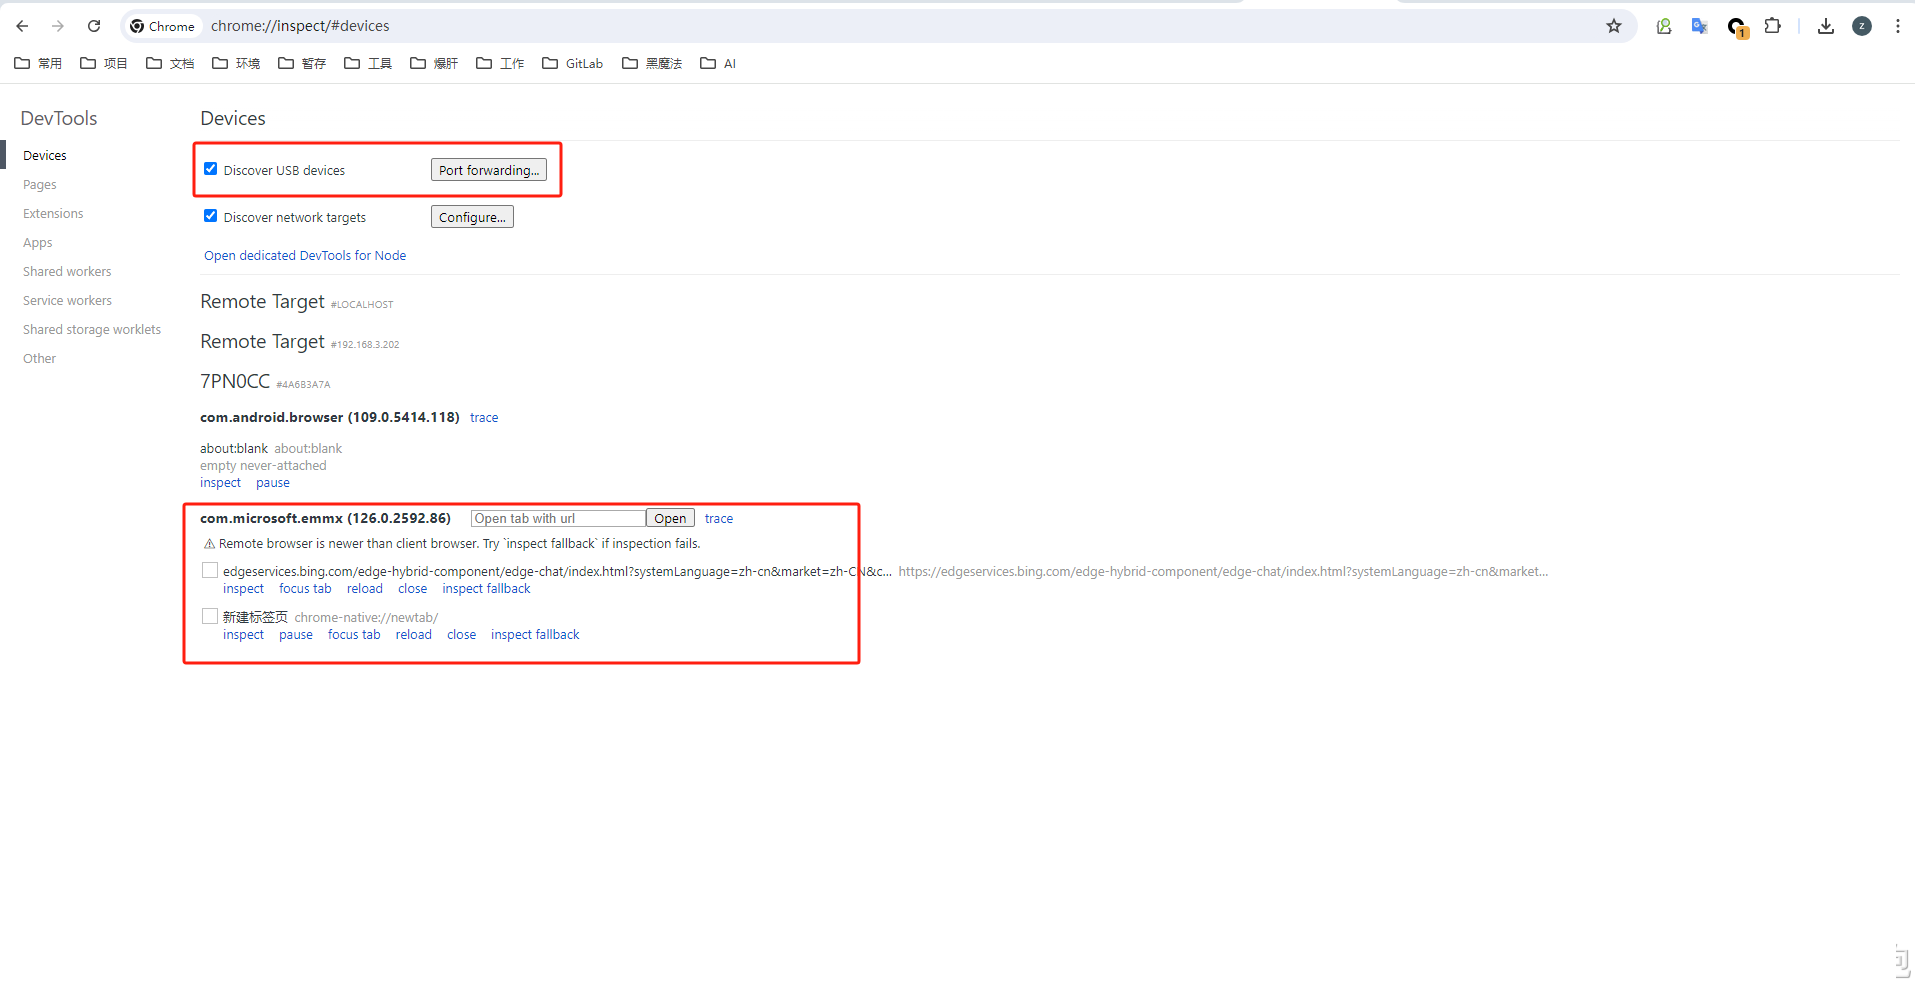Open the profile avatar icon
This screenshot has height=993, width=1915.
[x=1861, y=26]
